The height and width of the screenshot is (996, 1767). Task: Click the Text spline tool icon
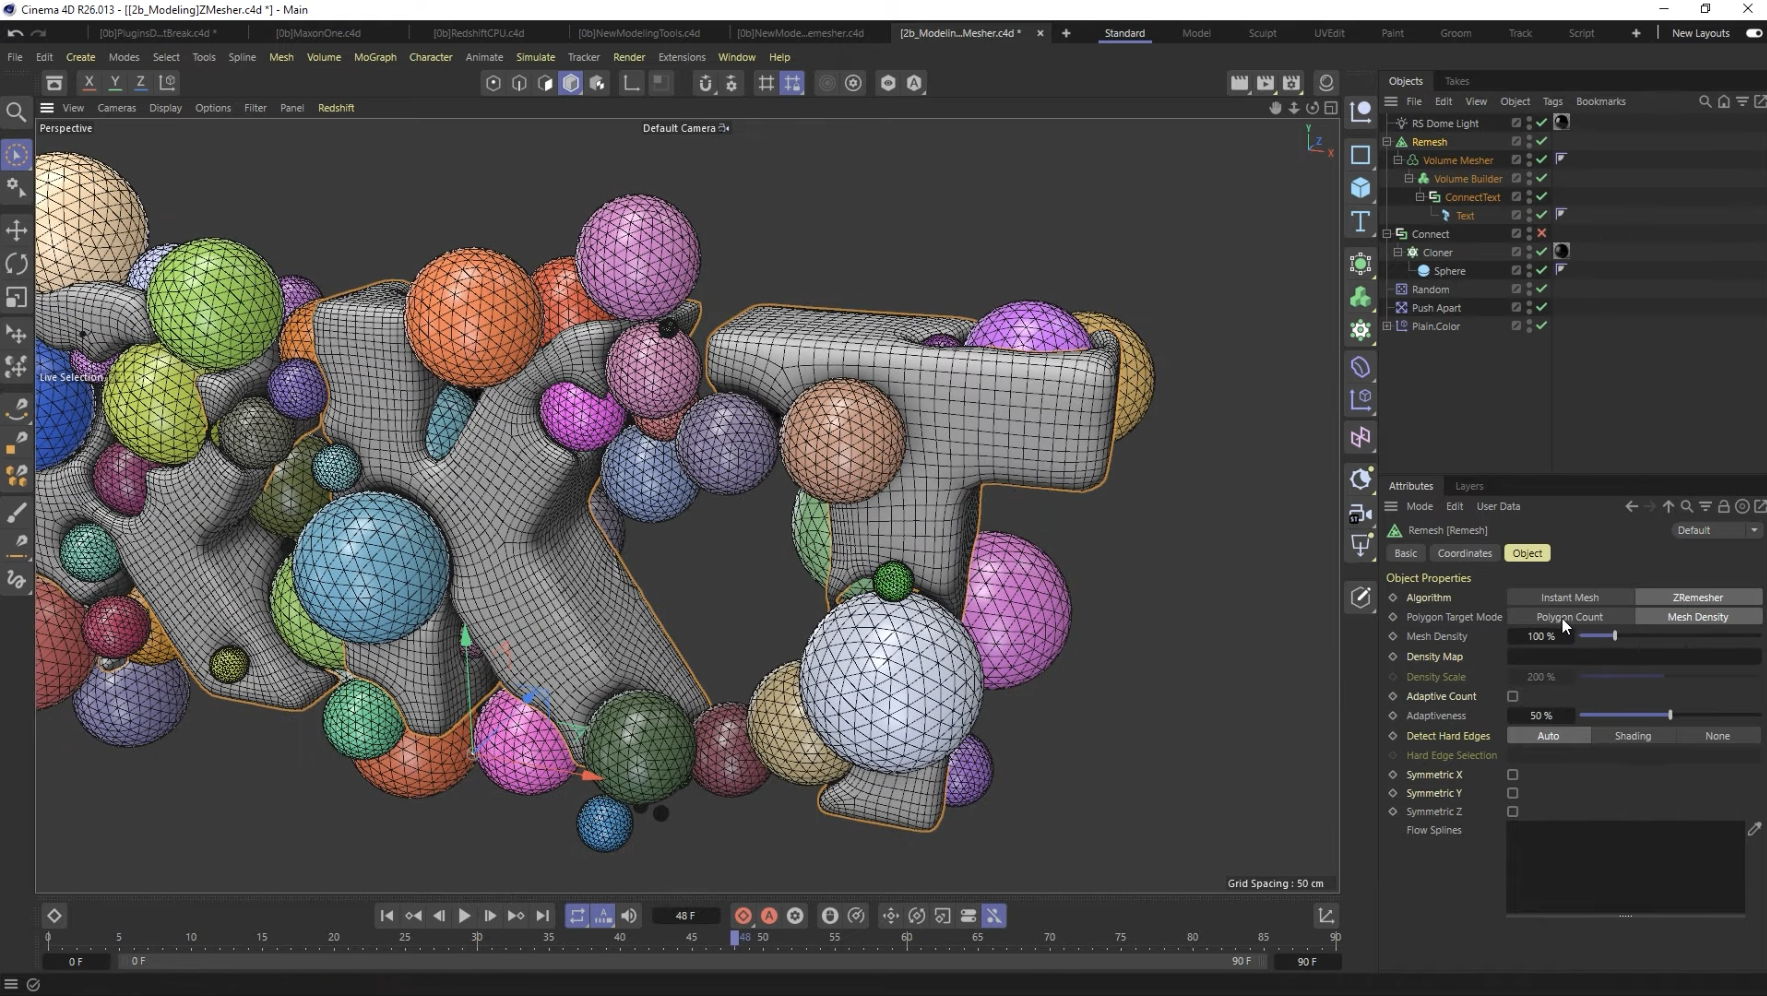[1360, 222]
